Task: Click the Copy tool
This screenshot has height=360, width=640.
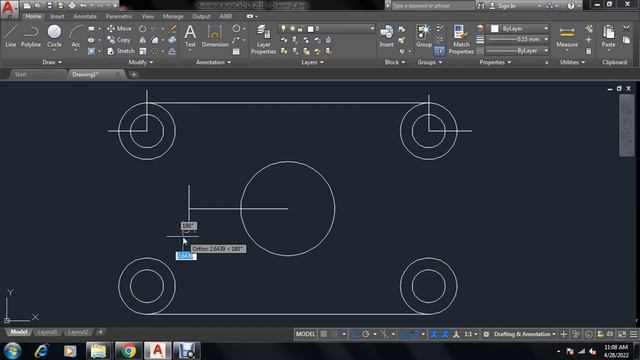Action: click(x=118, y=40)
